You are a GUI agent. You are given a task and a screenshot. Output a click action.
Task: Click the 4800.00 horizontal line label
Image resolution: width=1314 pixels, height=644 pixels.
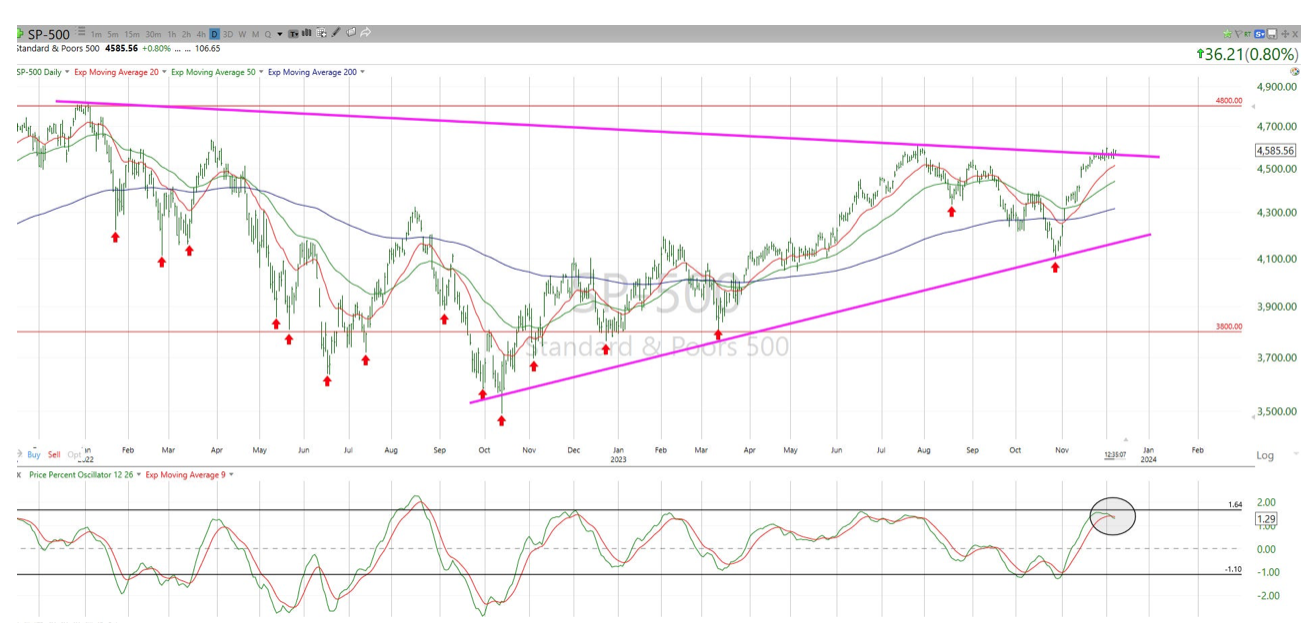(x=1229, y=101)
